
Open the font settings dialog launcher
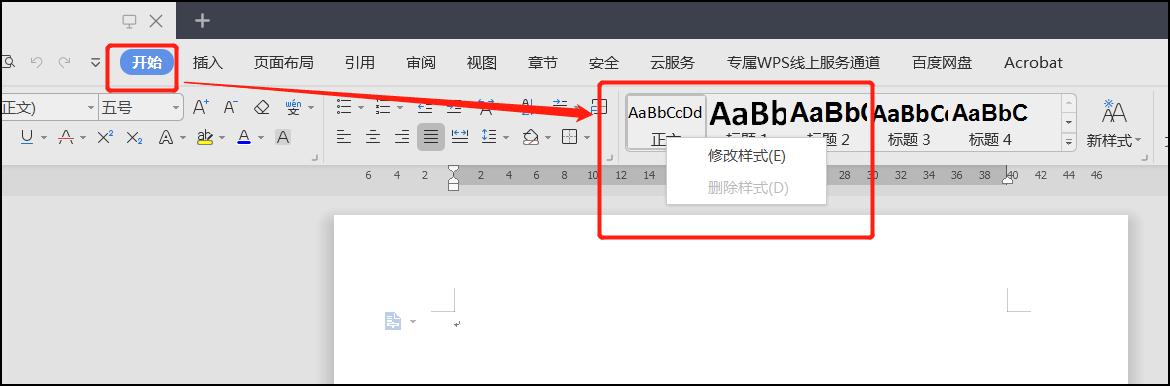click(316, 158)
